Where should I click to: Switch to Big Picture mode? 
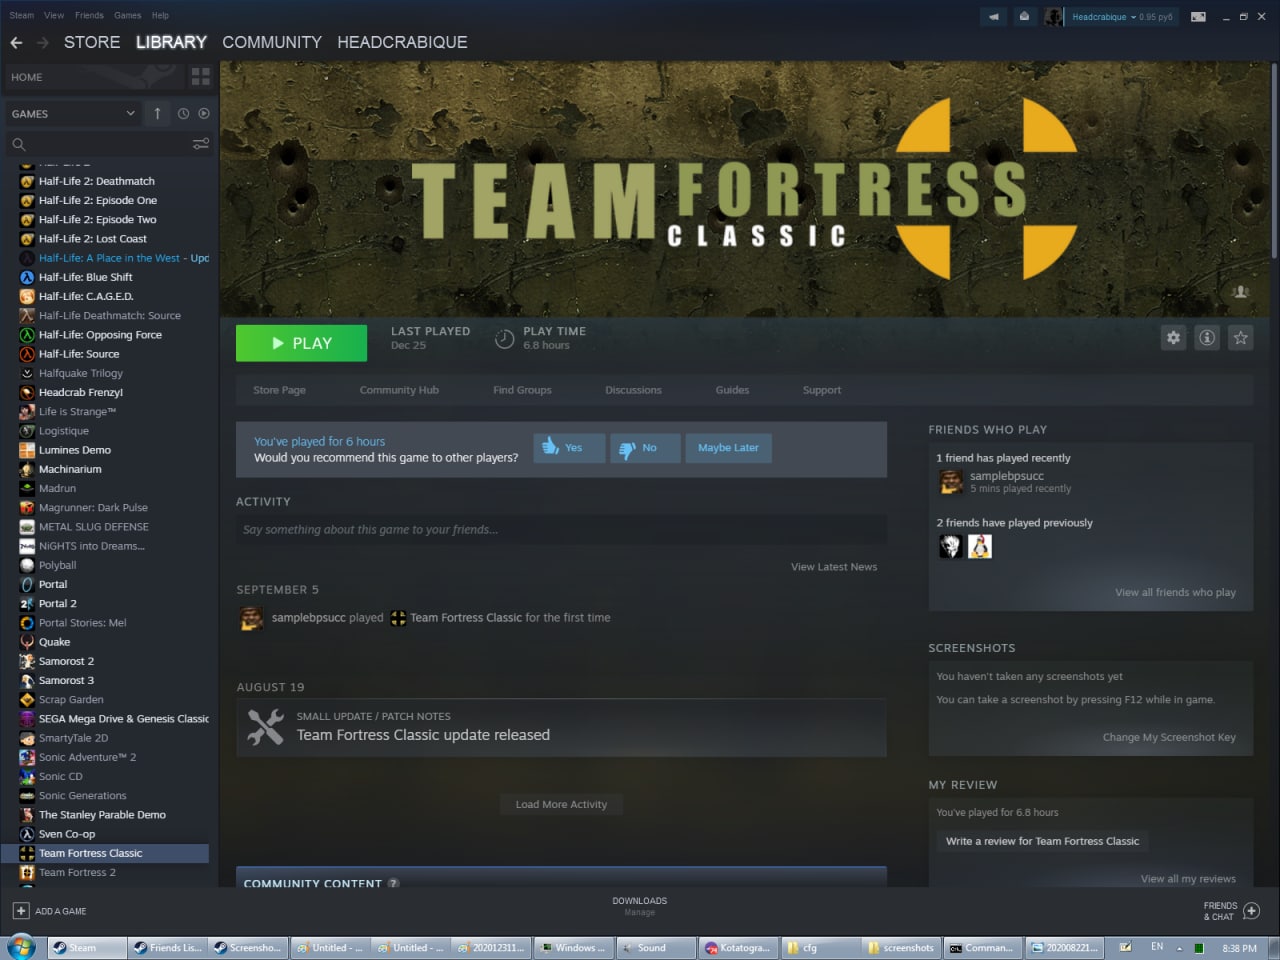[1198, 17]
